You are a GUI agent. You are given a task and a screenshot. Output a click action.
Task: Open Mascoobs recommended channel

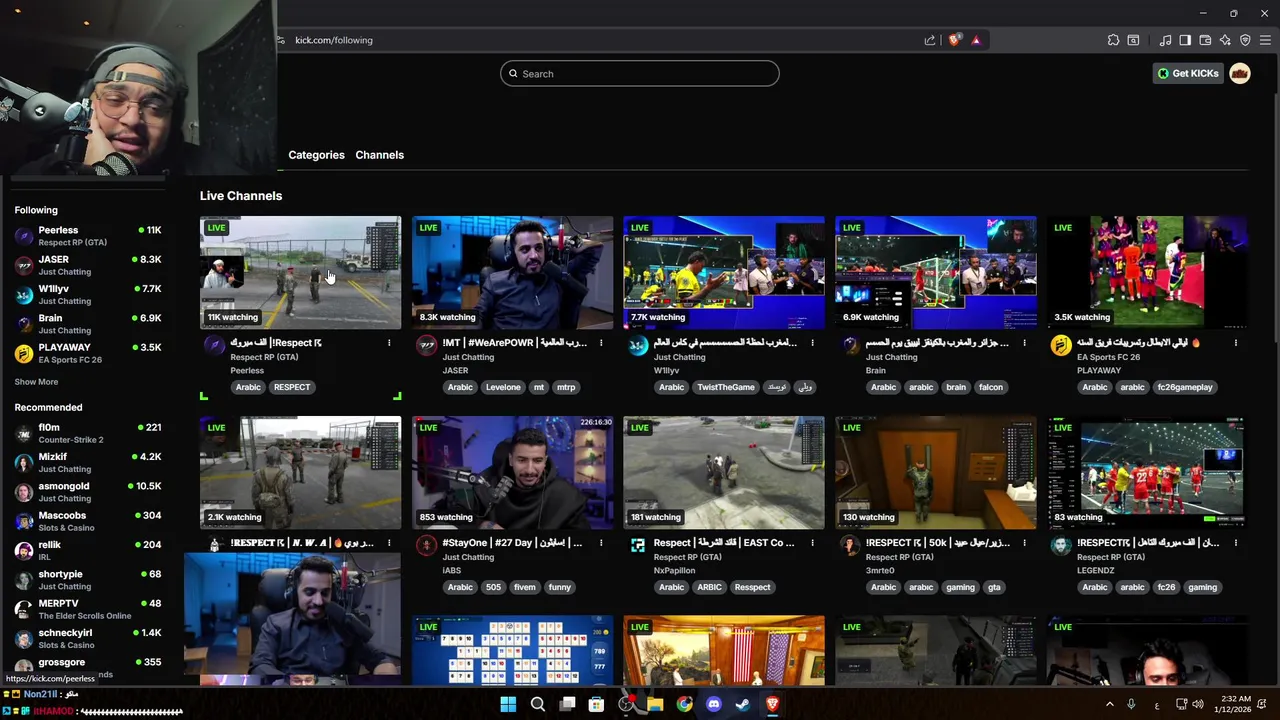88,521
